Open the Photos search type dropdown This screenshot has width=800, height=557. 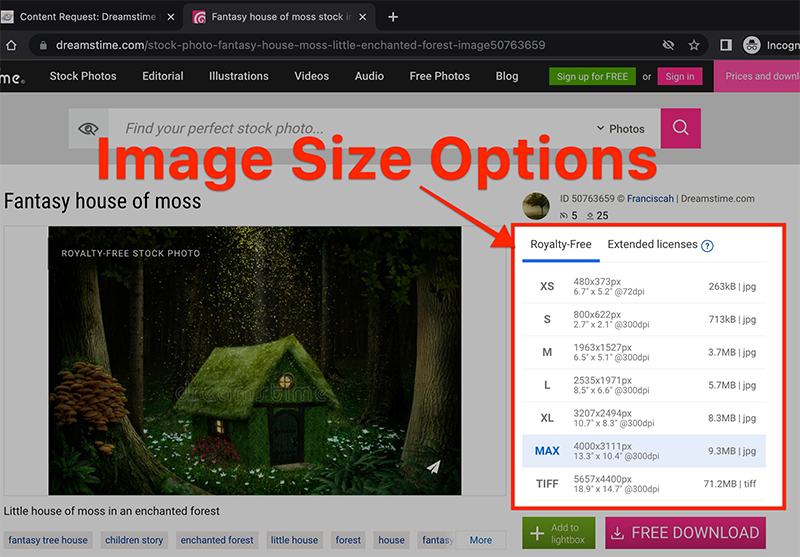tap(621, 129)
